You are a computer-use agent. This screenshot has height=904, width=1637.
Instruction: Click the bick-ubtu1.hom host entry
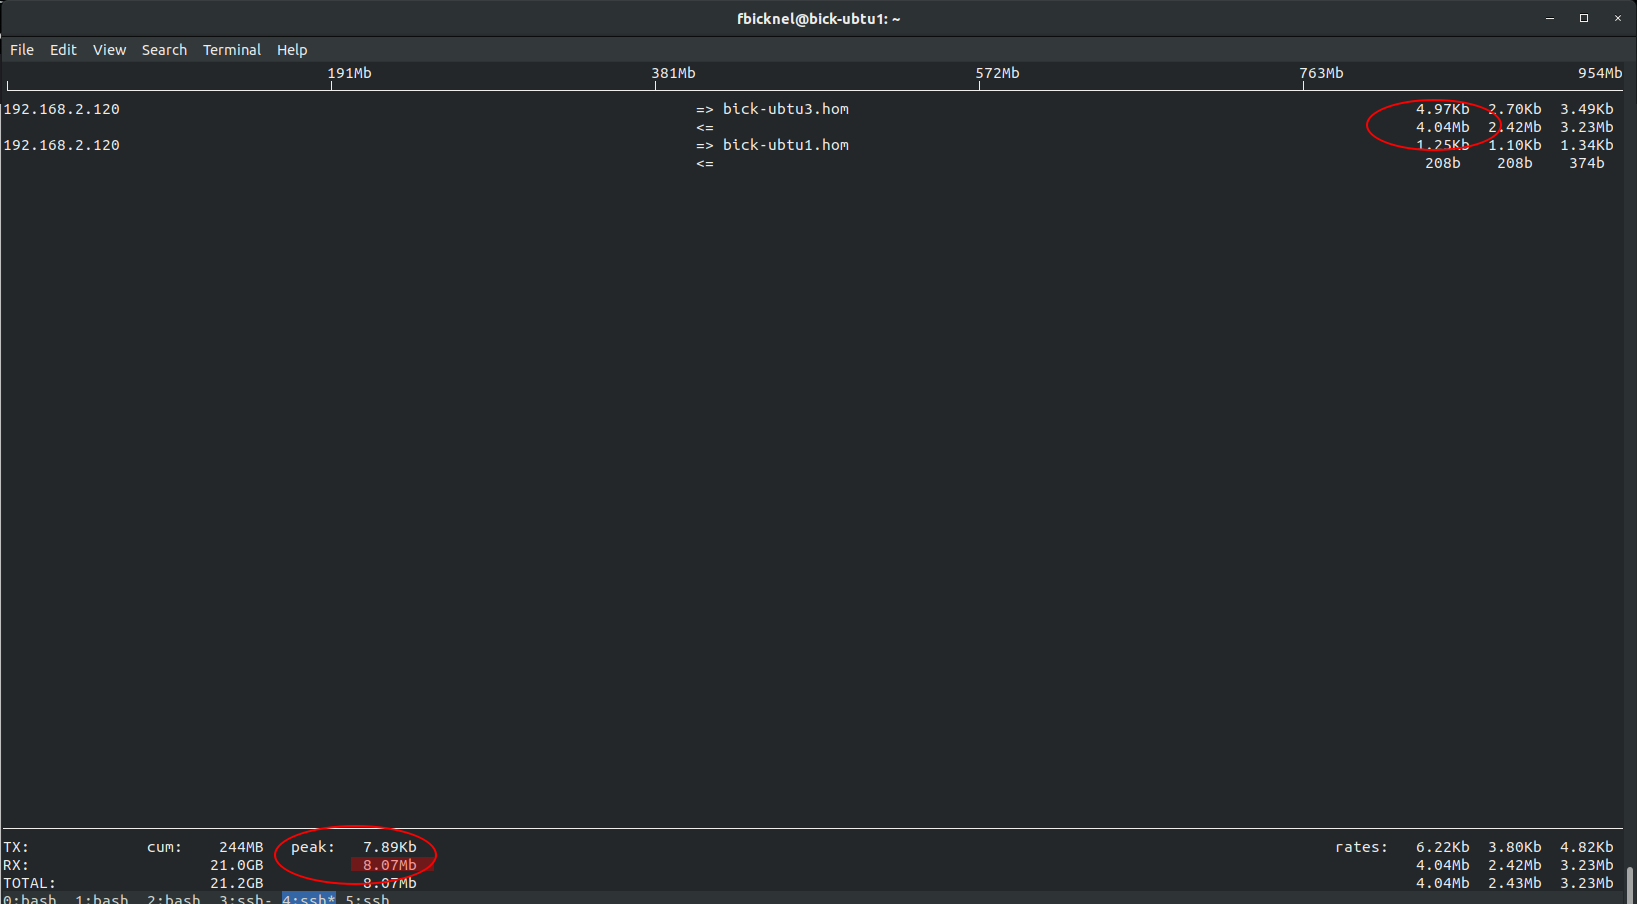tap(785, 145)
